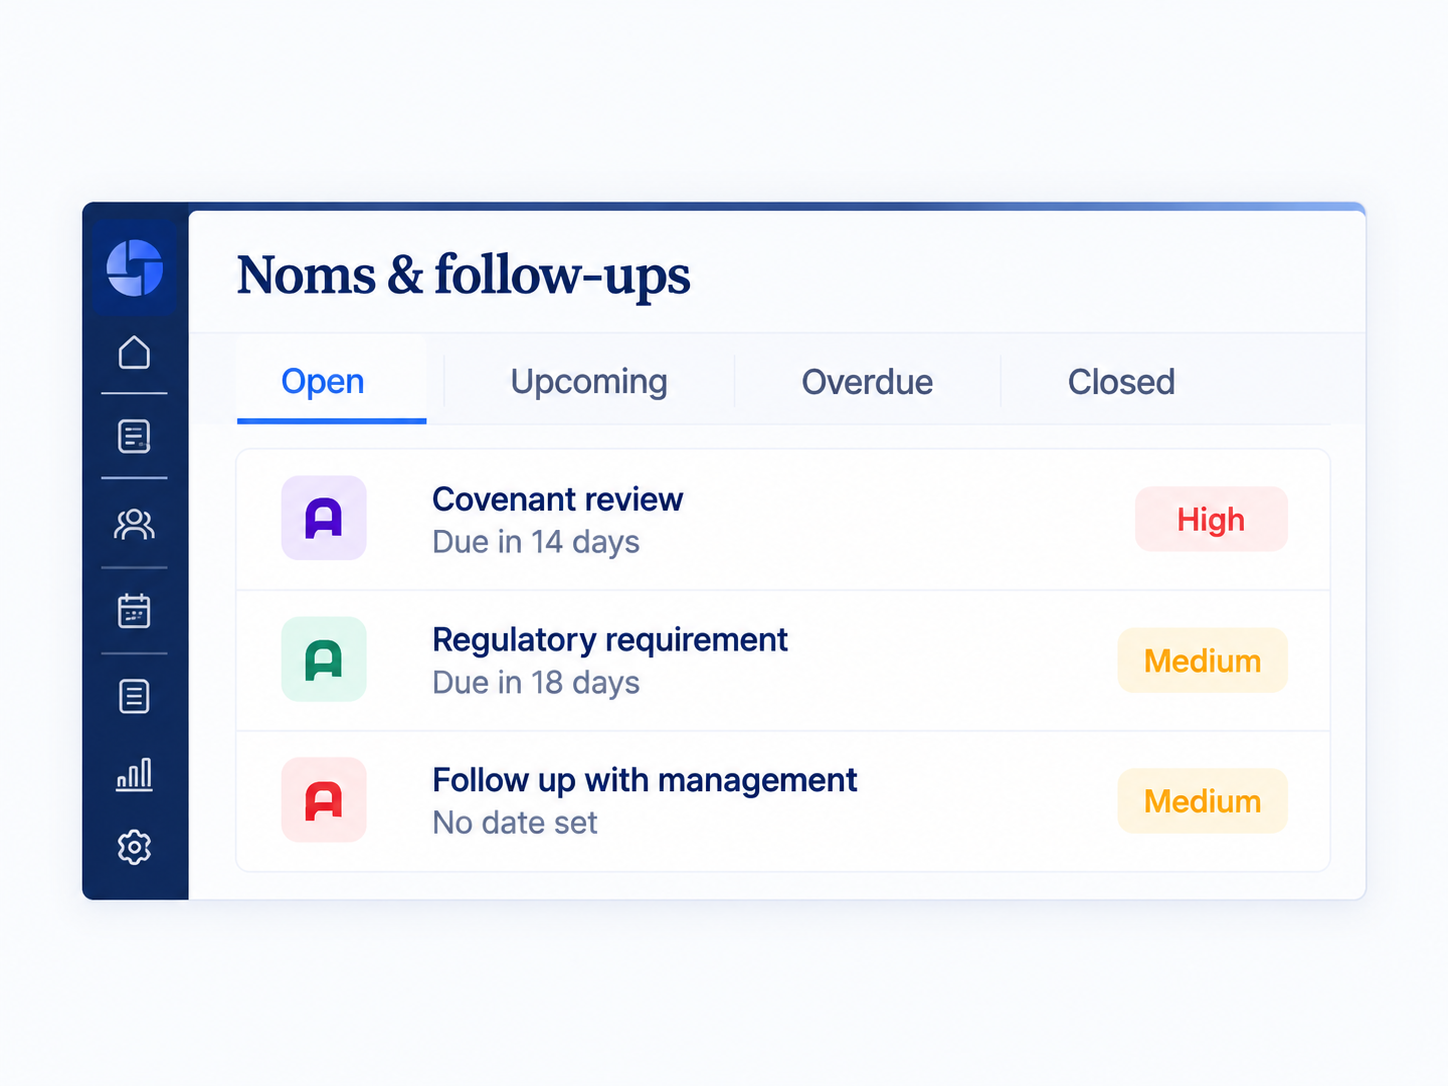Switch to the Closed tab

pyautogui.click(x=1121, y=382)
